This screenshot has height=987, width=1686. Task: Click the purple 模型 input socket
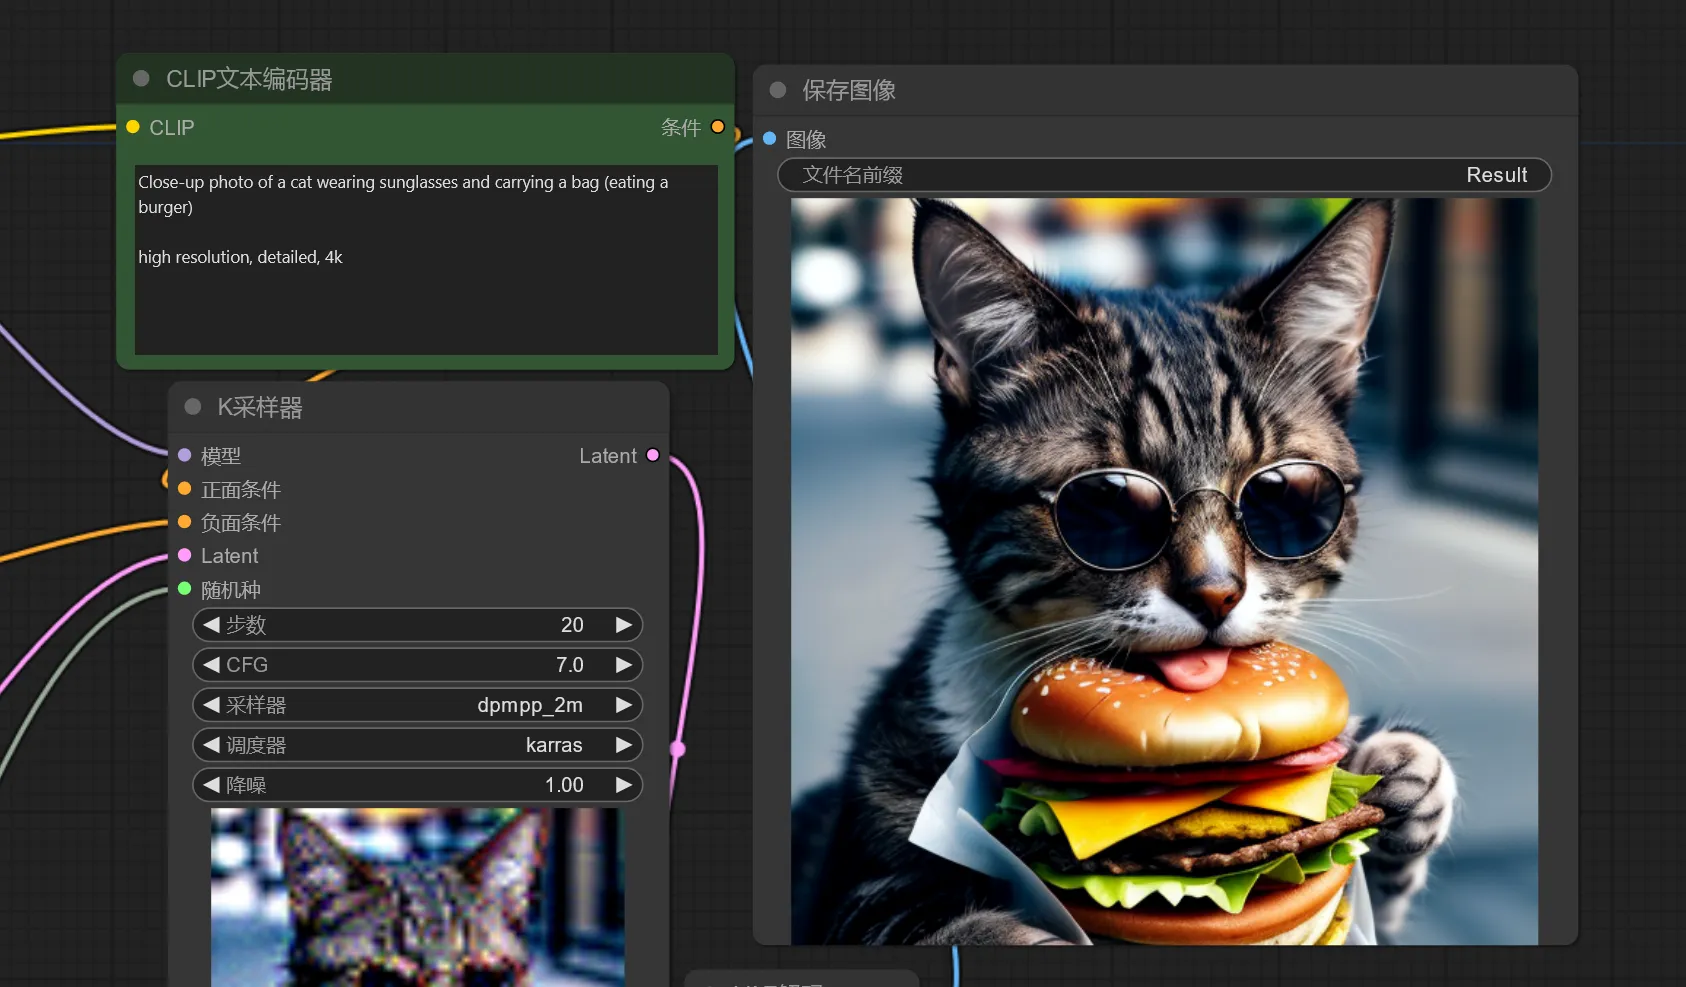tap(184, 455)
